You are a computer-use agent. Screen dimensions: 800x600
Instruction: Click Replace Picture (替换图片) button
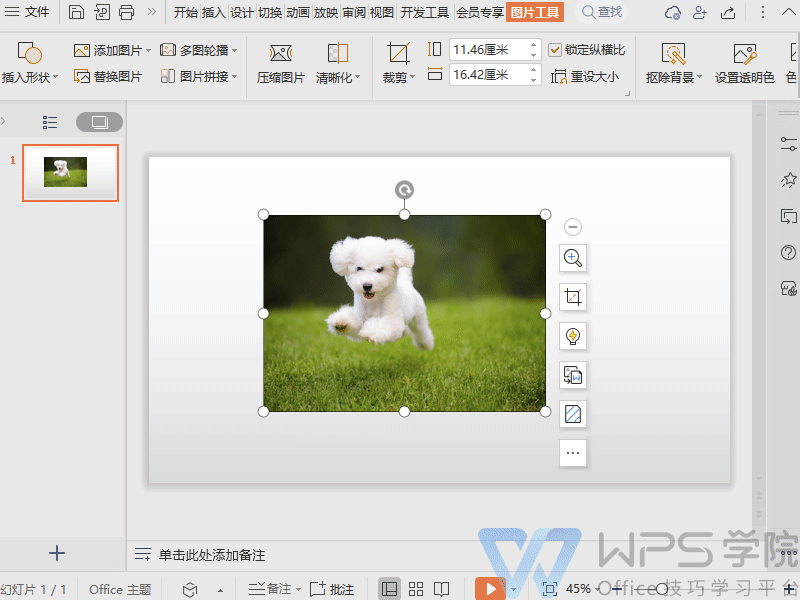pyautogui.click(x=108, y=77)
